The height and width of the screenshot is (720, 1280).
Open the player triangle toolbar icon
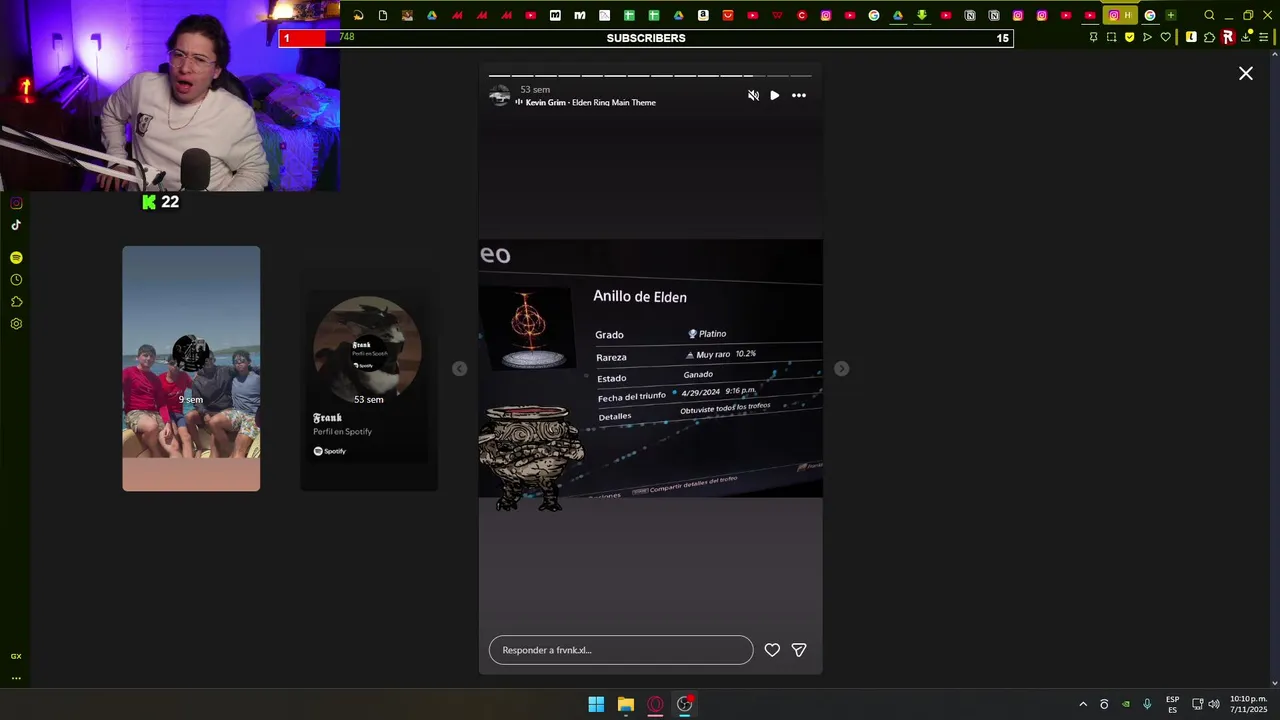(x=1147, y=37)
